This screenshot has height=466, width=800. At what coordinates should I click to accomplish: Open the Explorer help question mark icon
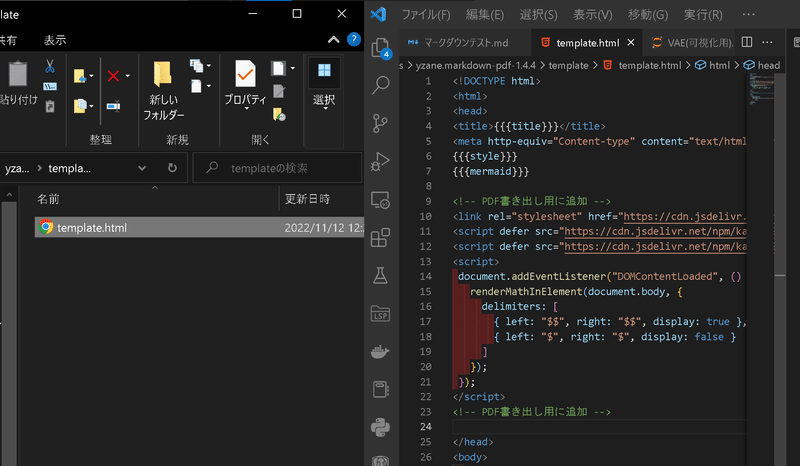[354, 39]
